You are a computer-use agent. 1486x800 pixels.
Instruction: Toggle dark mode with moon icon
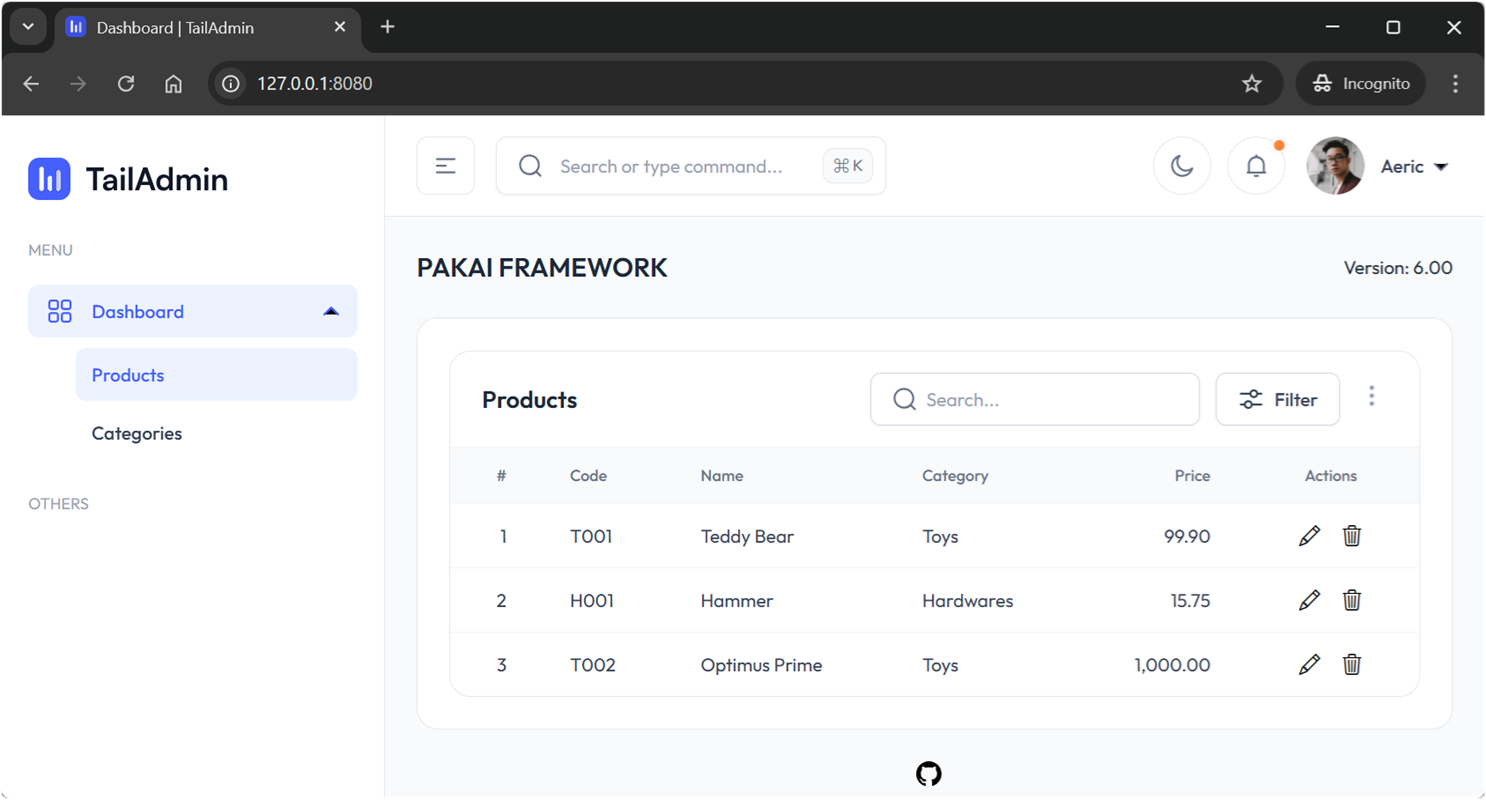(x=1182, y=166)
